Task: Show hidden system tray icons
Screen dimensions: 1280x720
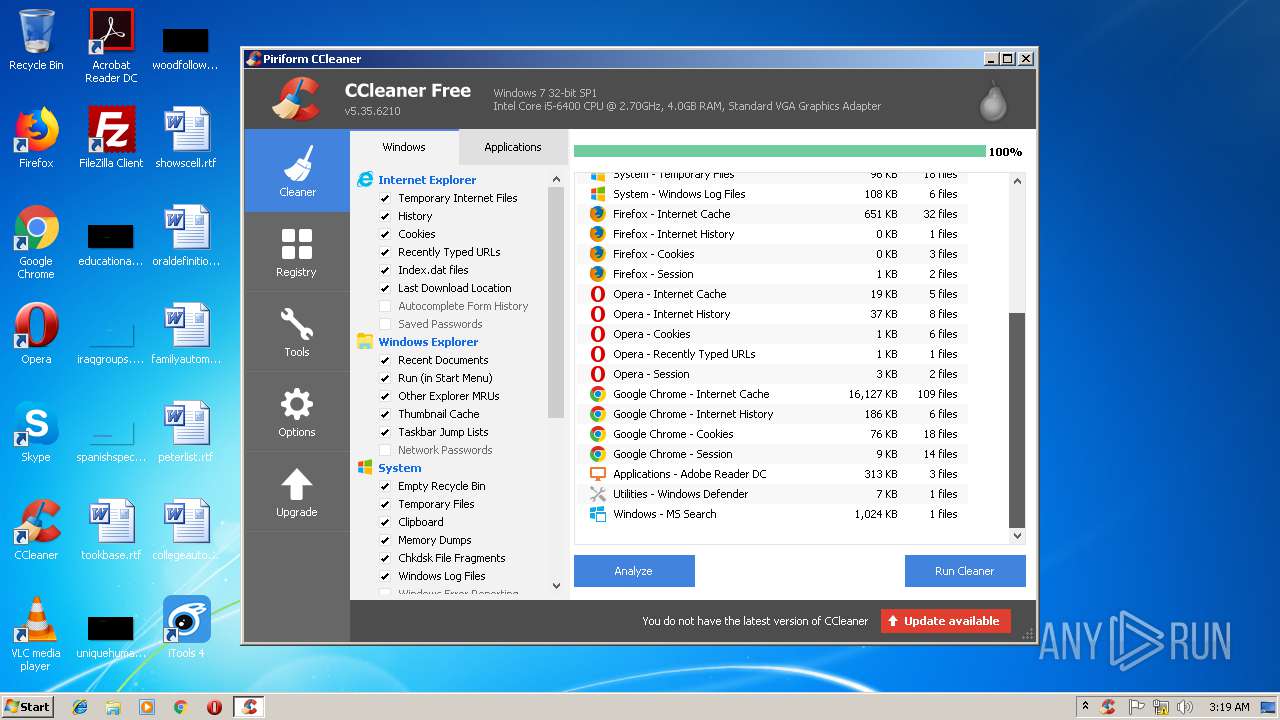Action: tap(1085, 707)
